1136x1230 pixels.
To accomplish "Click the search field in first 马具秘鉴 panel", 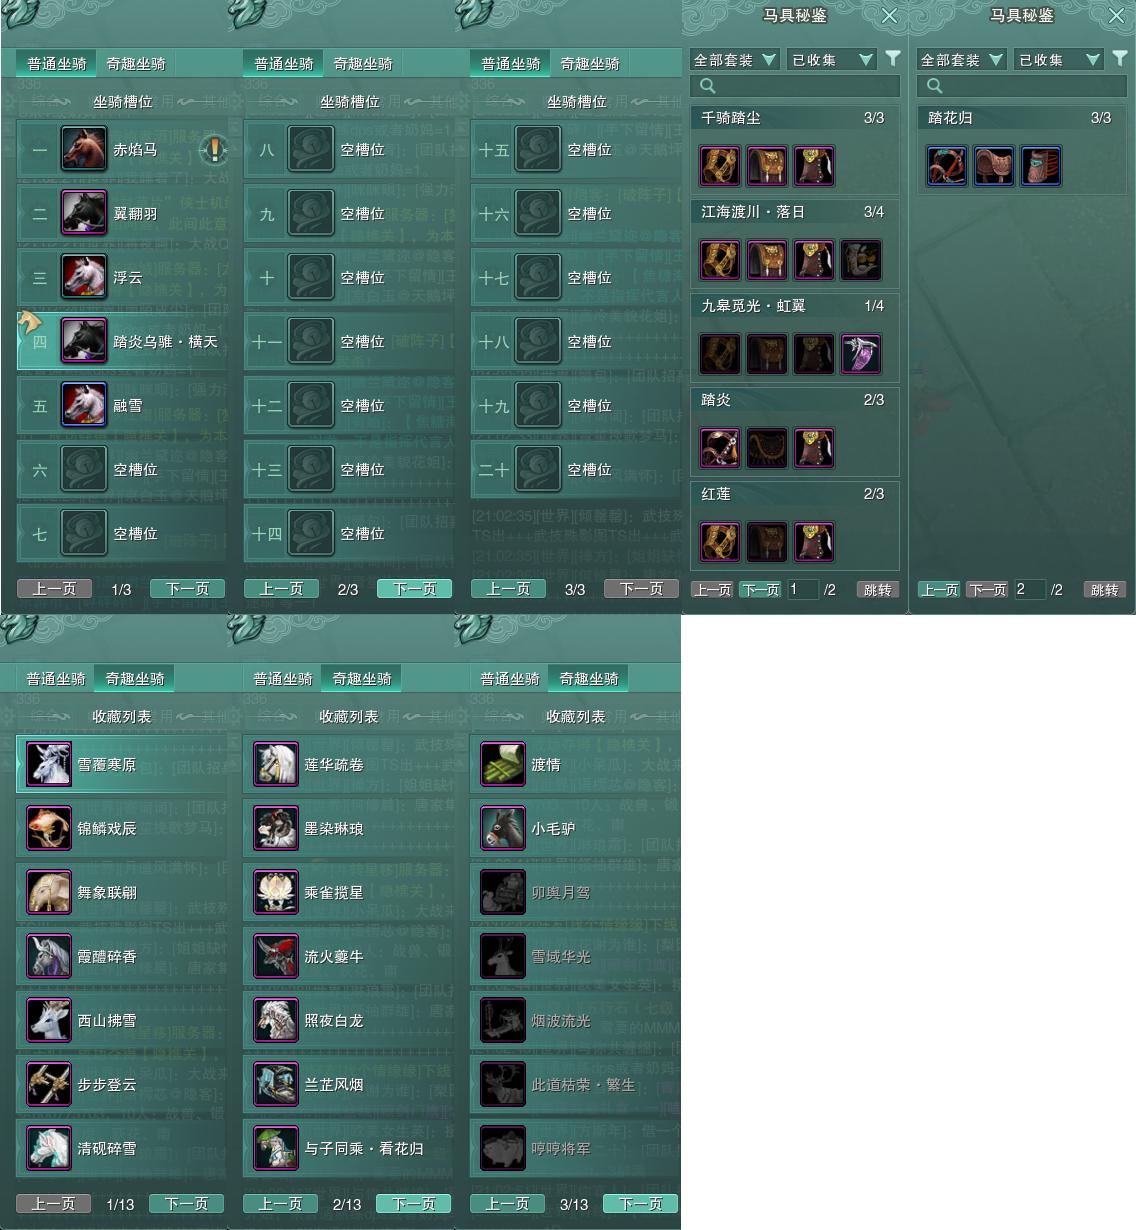I will tap(795, 86).
